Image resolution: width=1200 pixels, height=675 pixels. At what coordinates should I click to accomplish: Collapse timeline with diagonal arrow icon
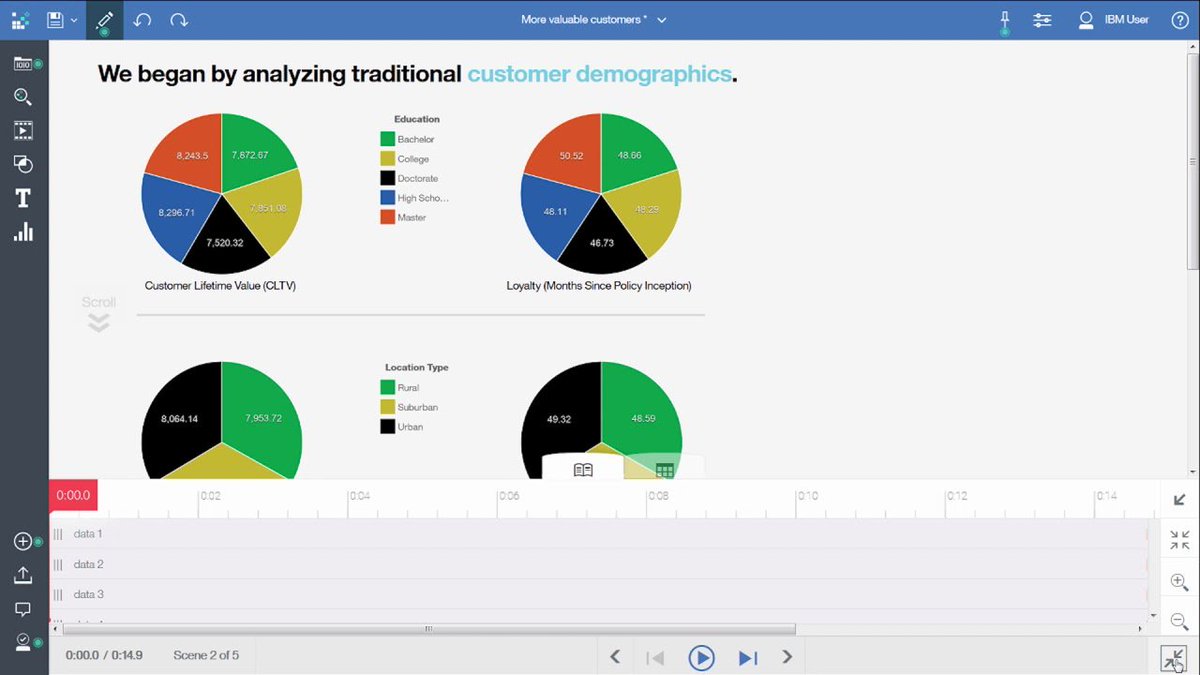1180,500
